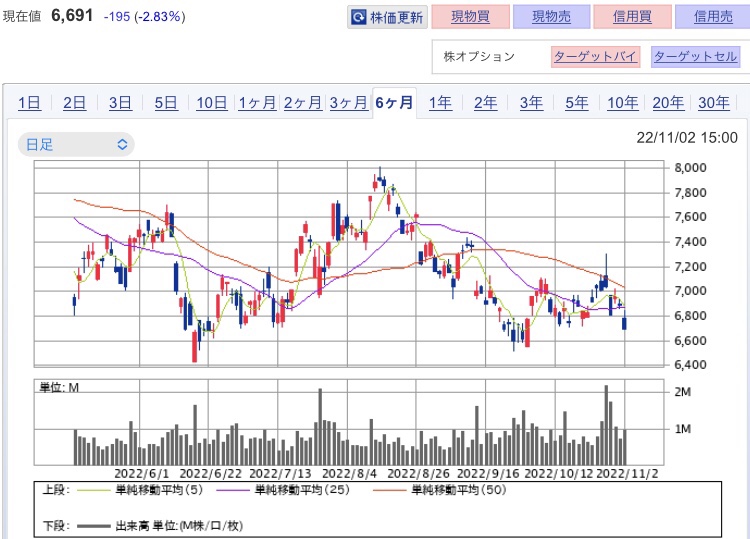The height and width of the screenshot is (539, 750).
Task: Click the 単位: M label in volume pane
Action: (x=59, y=387)
